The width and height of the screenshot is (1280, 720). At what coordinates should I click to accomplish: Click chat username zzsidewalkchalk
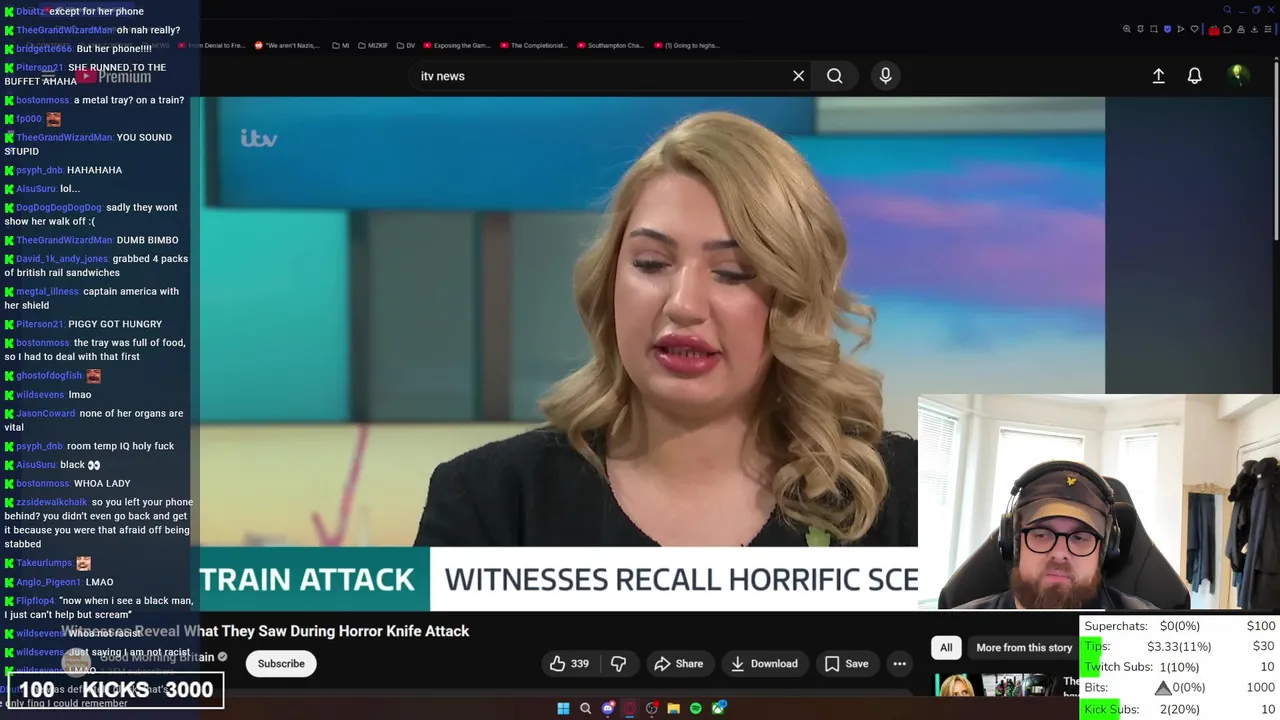coord(52,502)
